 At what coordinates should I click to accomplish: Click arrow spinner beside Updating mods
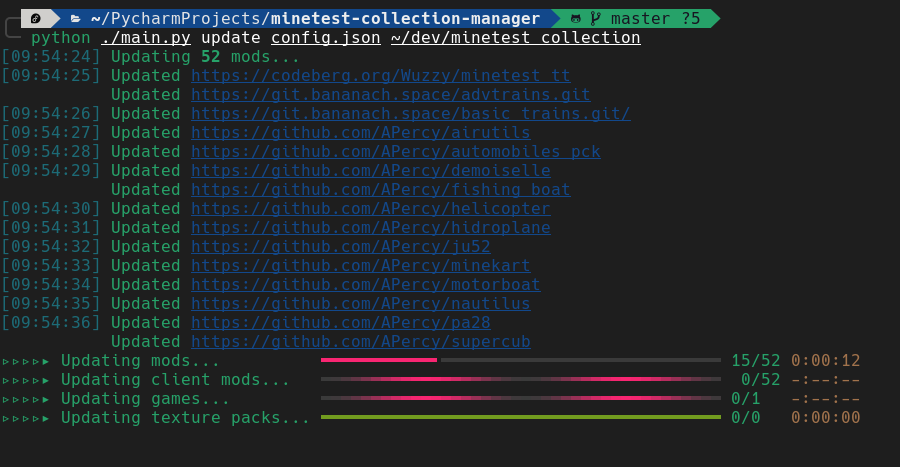click(x=26, y=361)
